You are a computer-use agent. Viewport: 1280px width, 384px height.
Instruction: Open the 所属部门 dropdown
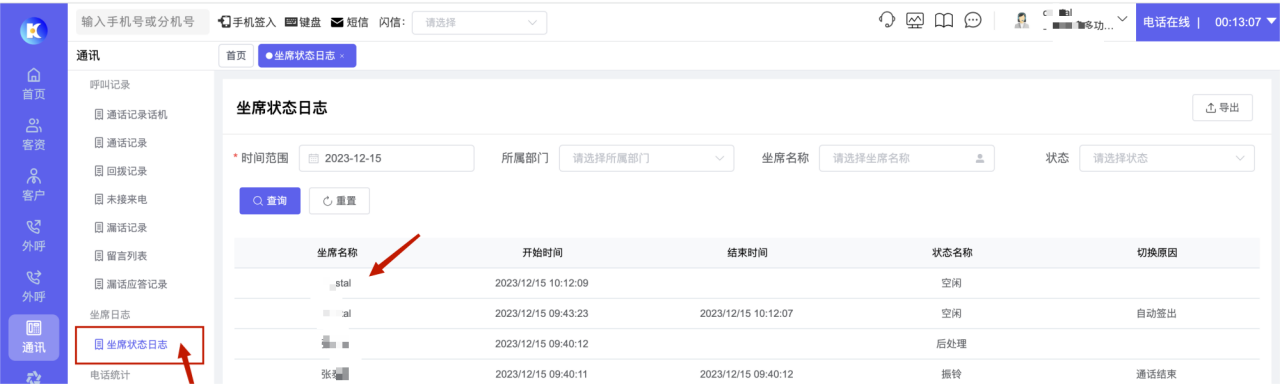646,158
